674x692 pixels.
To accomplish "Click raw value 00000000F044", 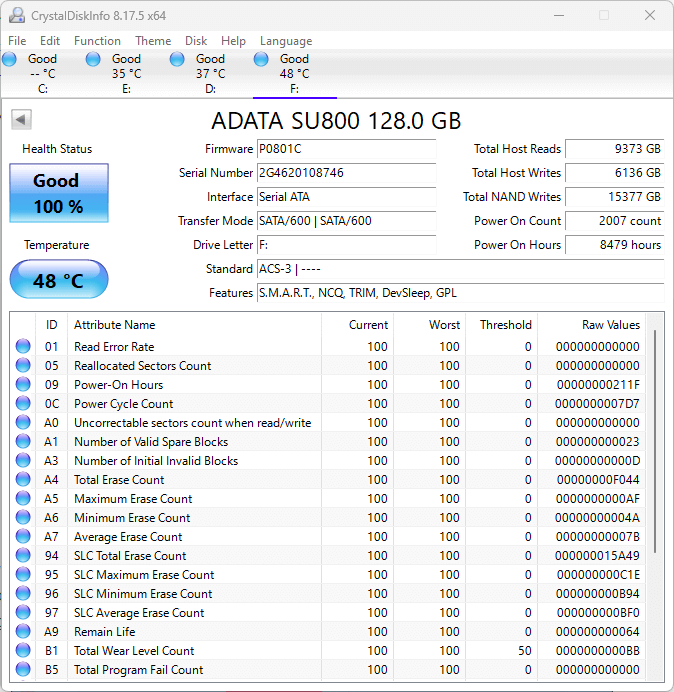I will point(598,480).
